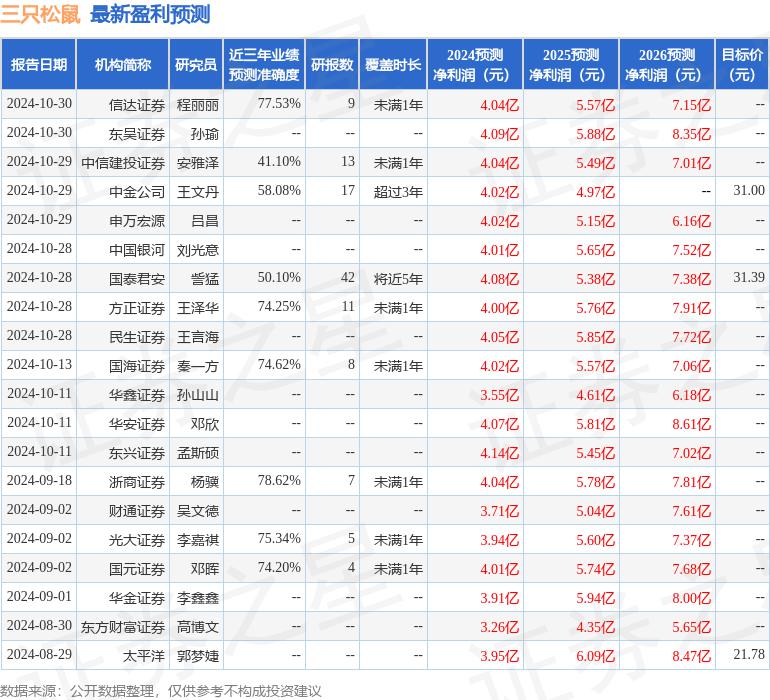Viewport: 770px width, 700px height.
Task: Click institution 财通证券
Action: click(x=137, y=510)
